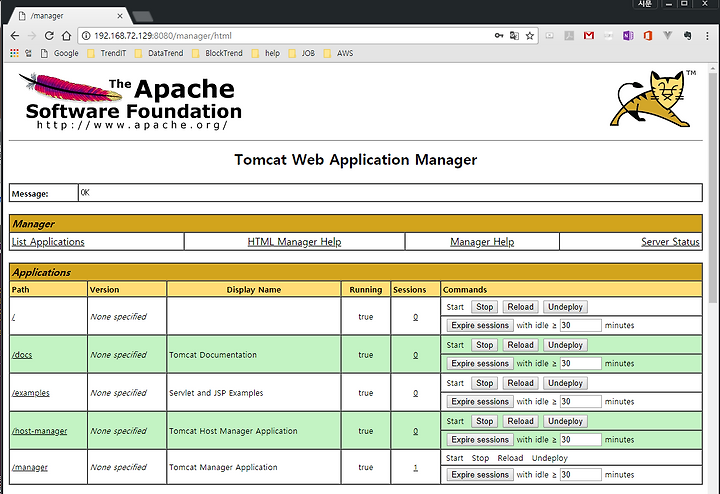This screenshot has height=494, width=720.
Task: Open a new browser tab
Action: tap(143, 17)
